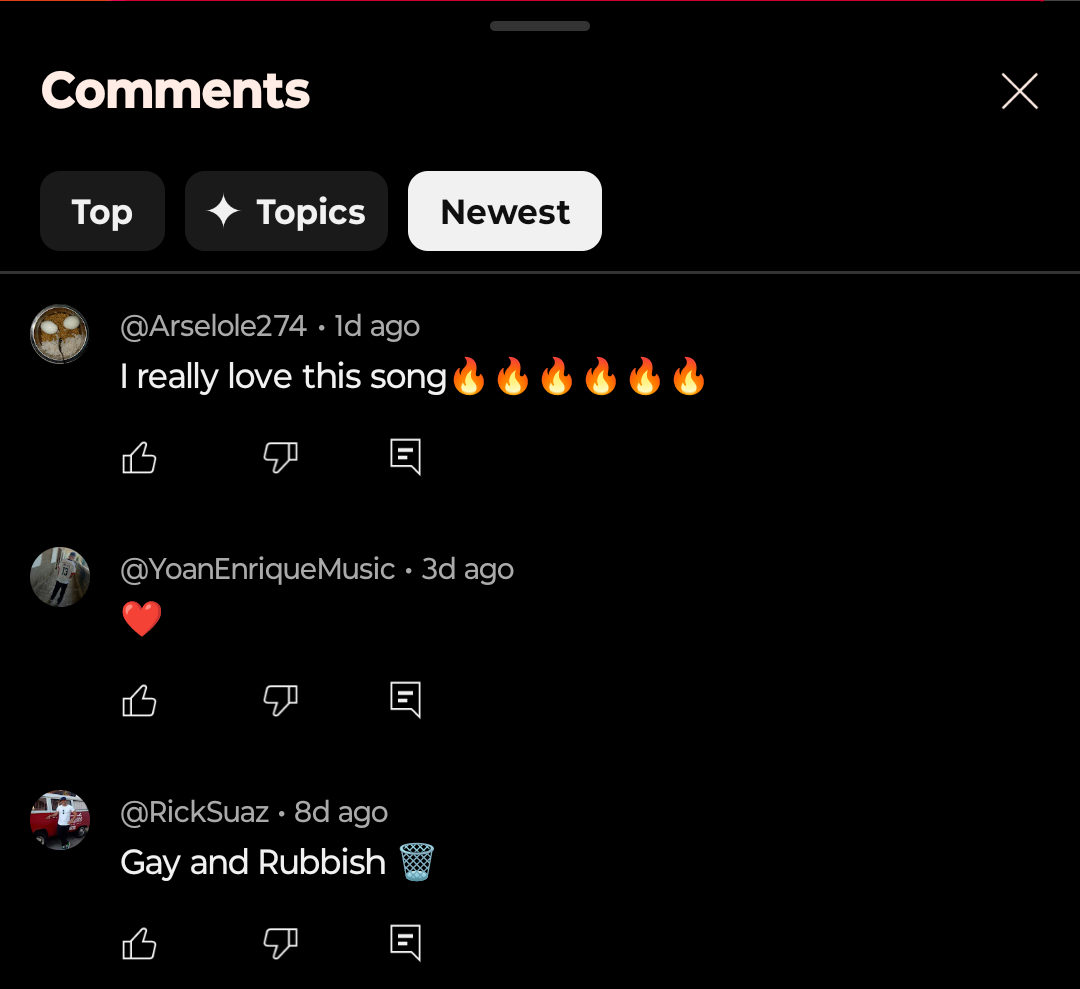Like @YoanEnriqueMusic's heart comment
The width and height of the screenshot is (1080, 989).
139,700
